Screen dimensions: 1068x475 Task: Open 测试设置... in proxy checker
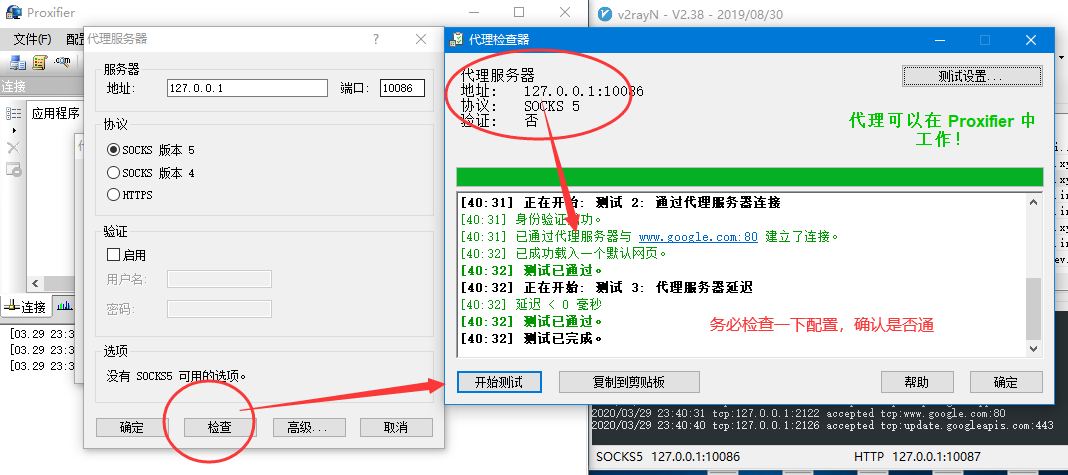click(x=972, y=76)
